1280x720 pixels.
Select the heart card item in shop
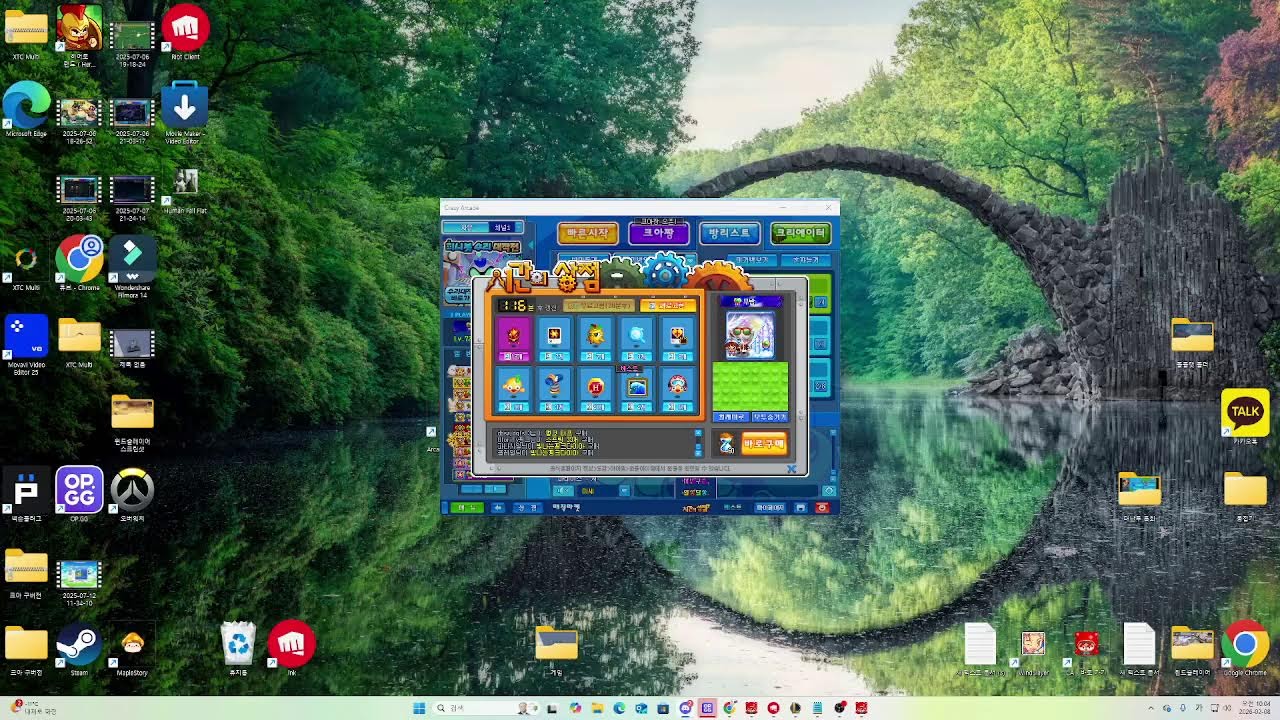point(677,339)
